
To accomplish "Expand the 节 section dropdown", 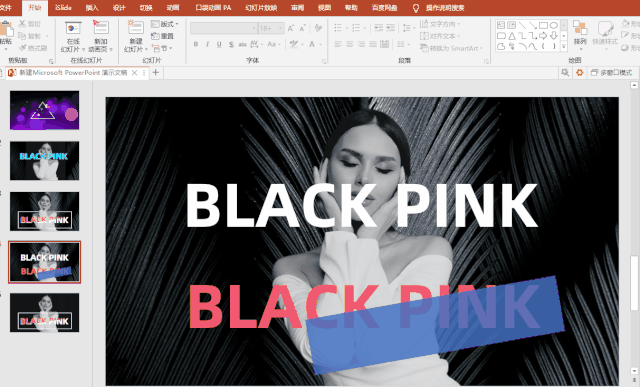I will click(x=162, y=48).
